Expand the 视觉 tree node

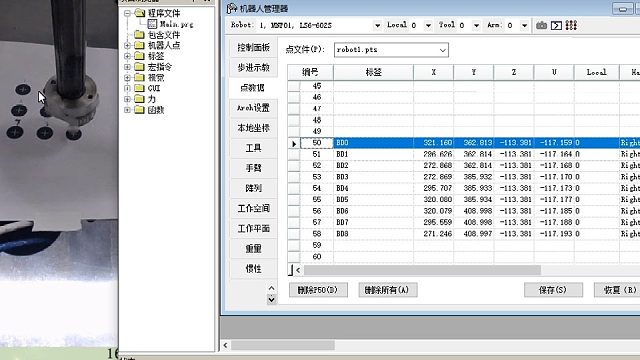click(127, 77)
